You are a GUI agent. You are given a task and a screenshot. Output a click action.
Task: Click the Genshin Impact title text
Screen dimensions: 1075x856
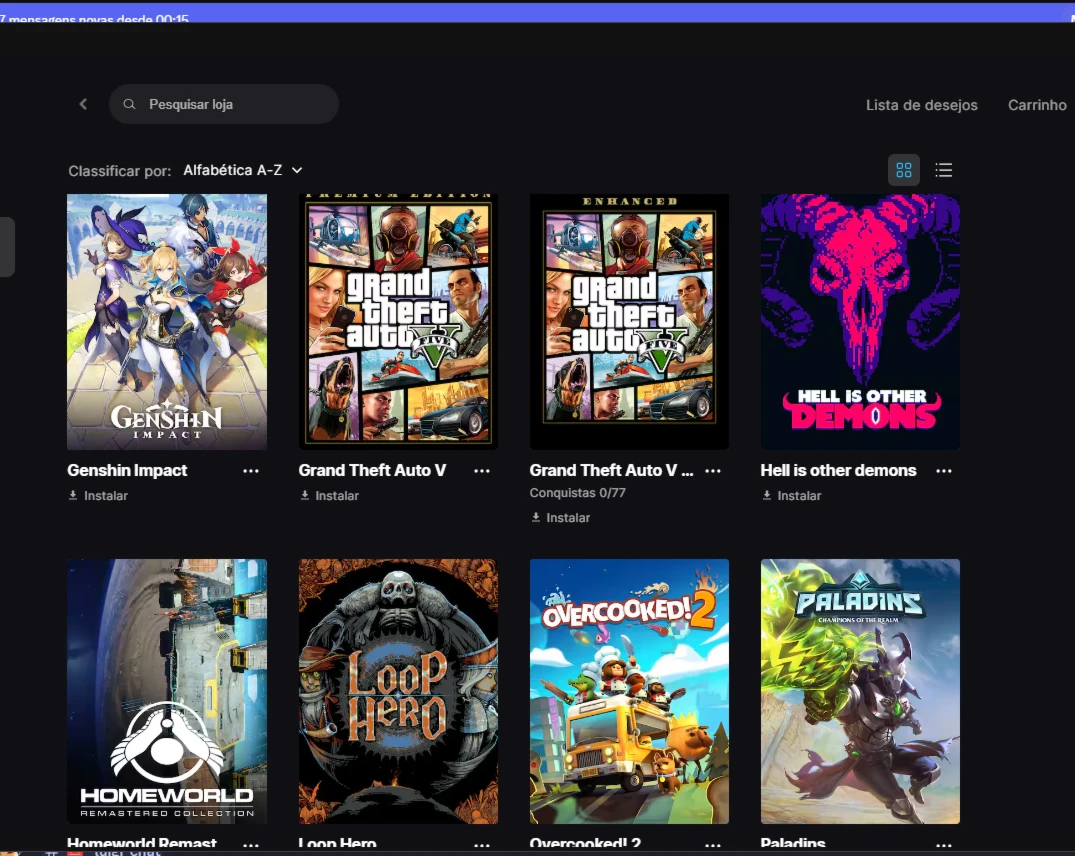[x=127, y=470]
